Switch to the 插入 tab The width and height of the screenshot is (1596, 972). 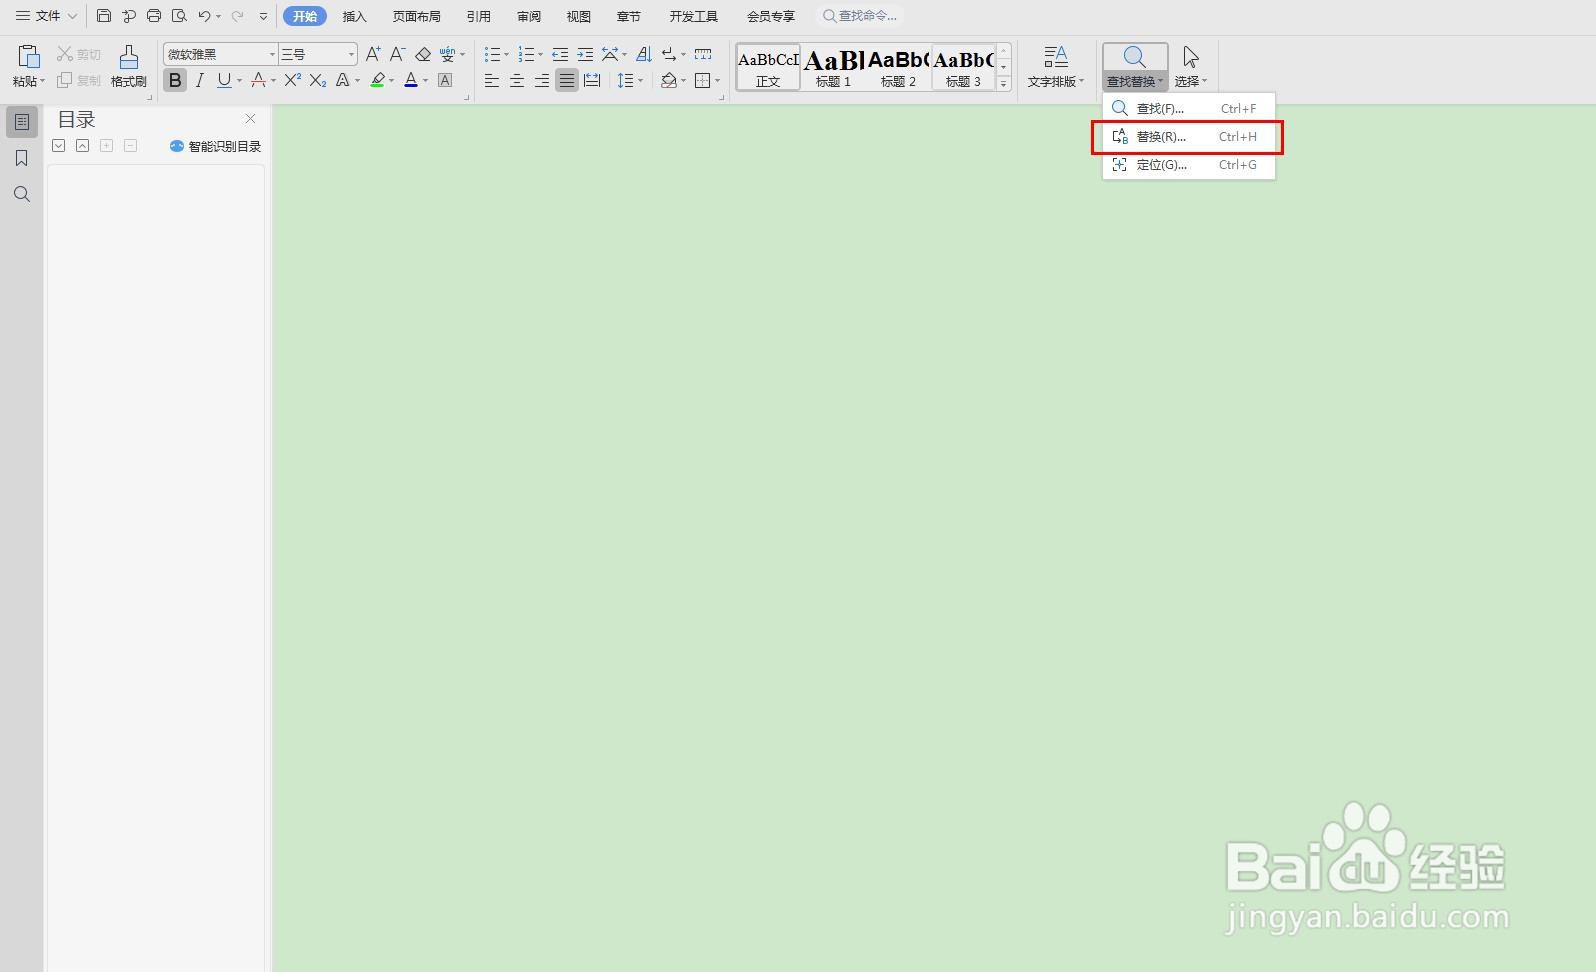355,16
